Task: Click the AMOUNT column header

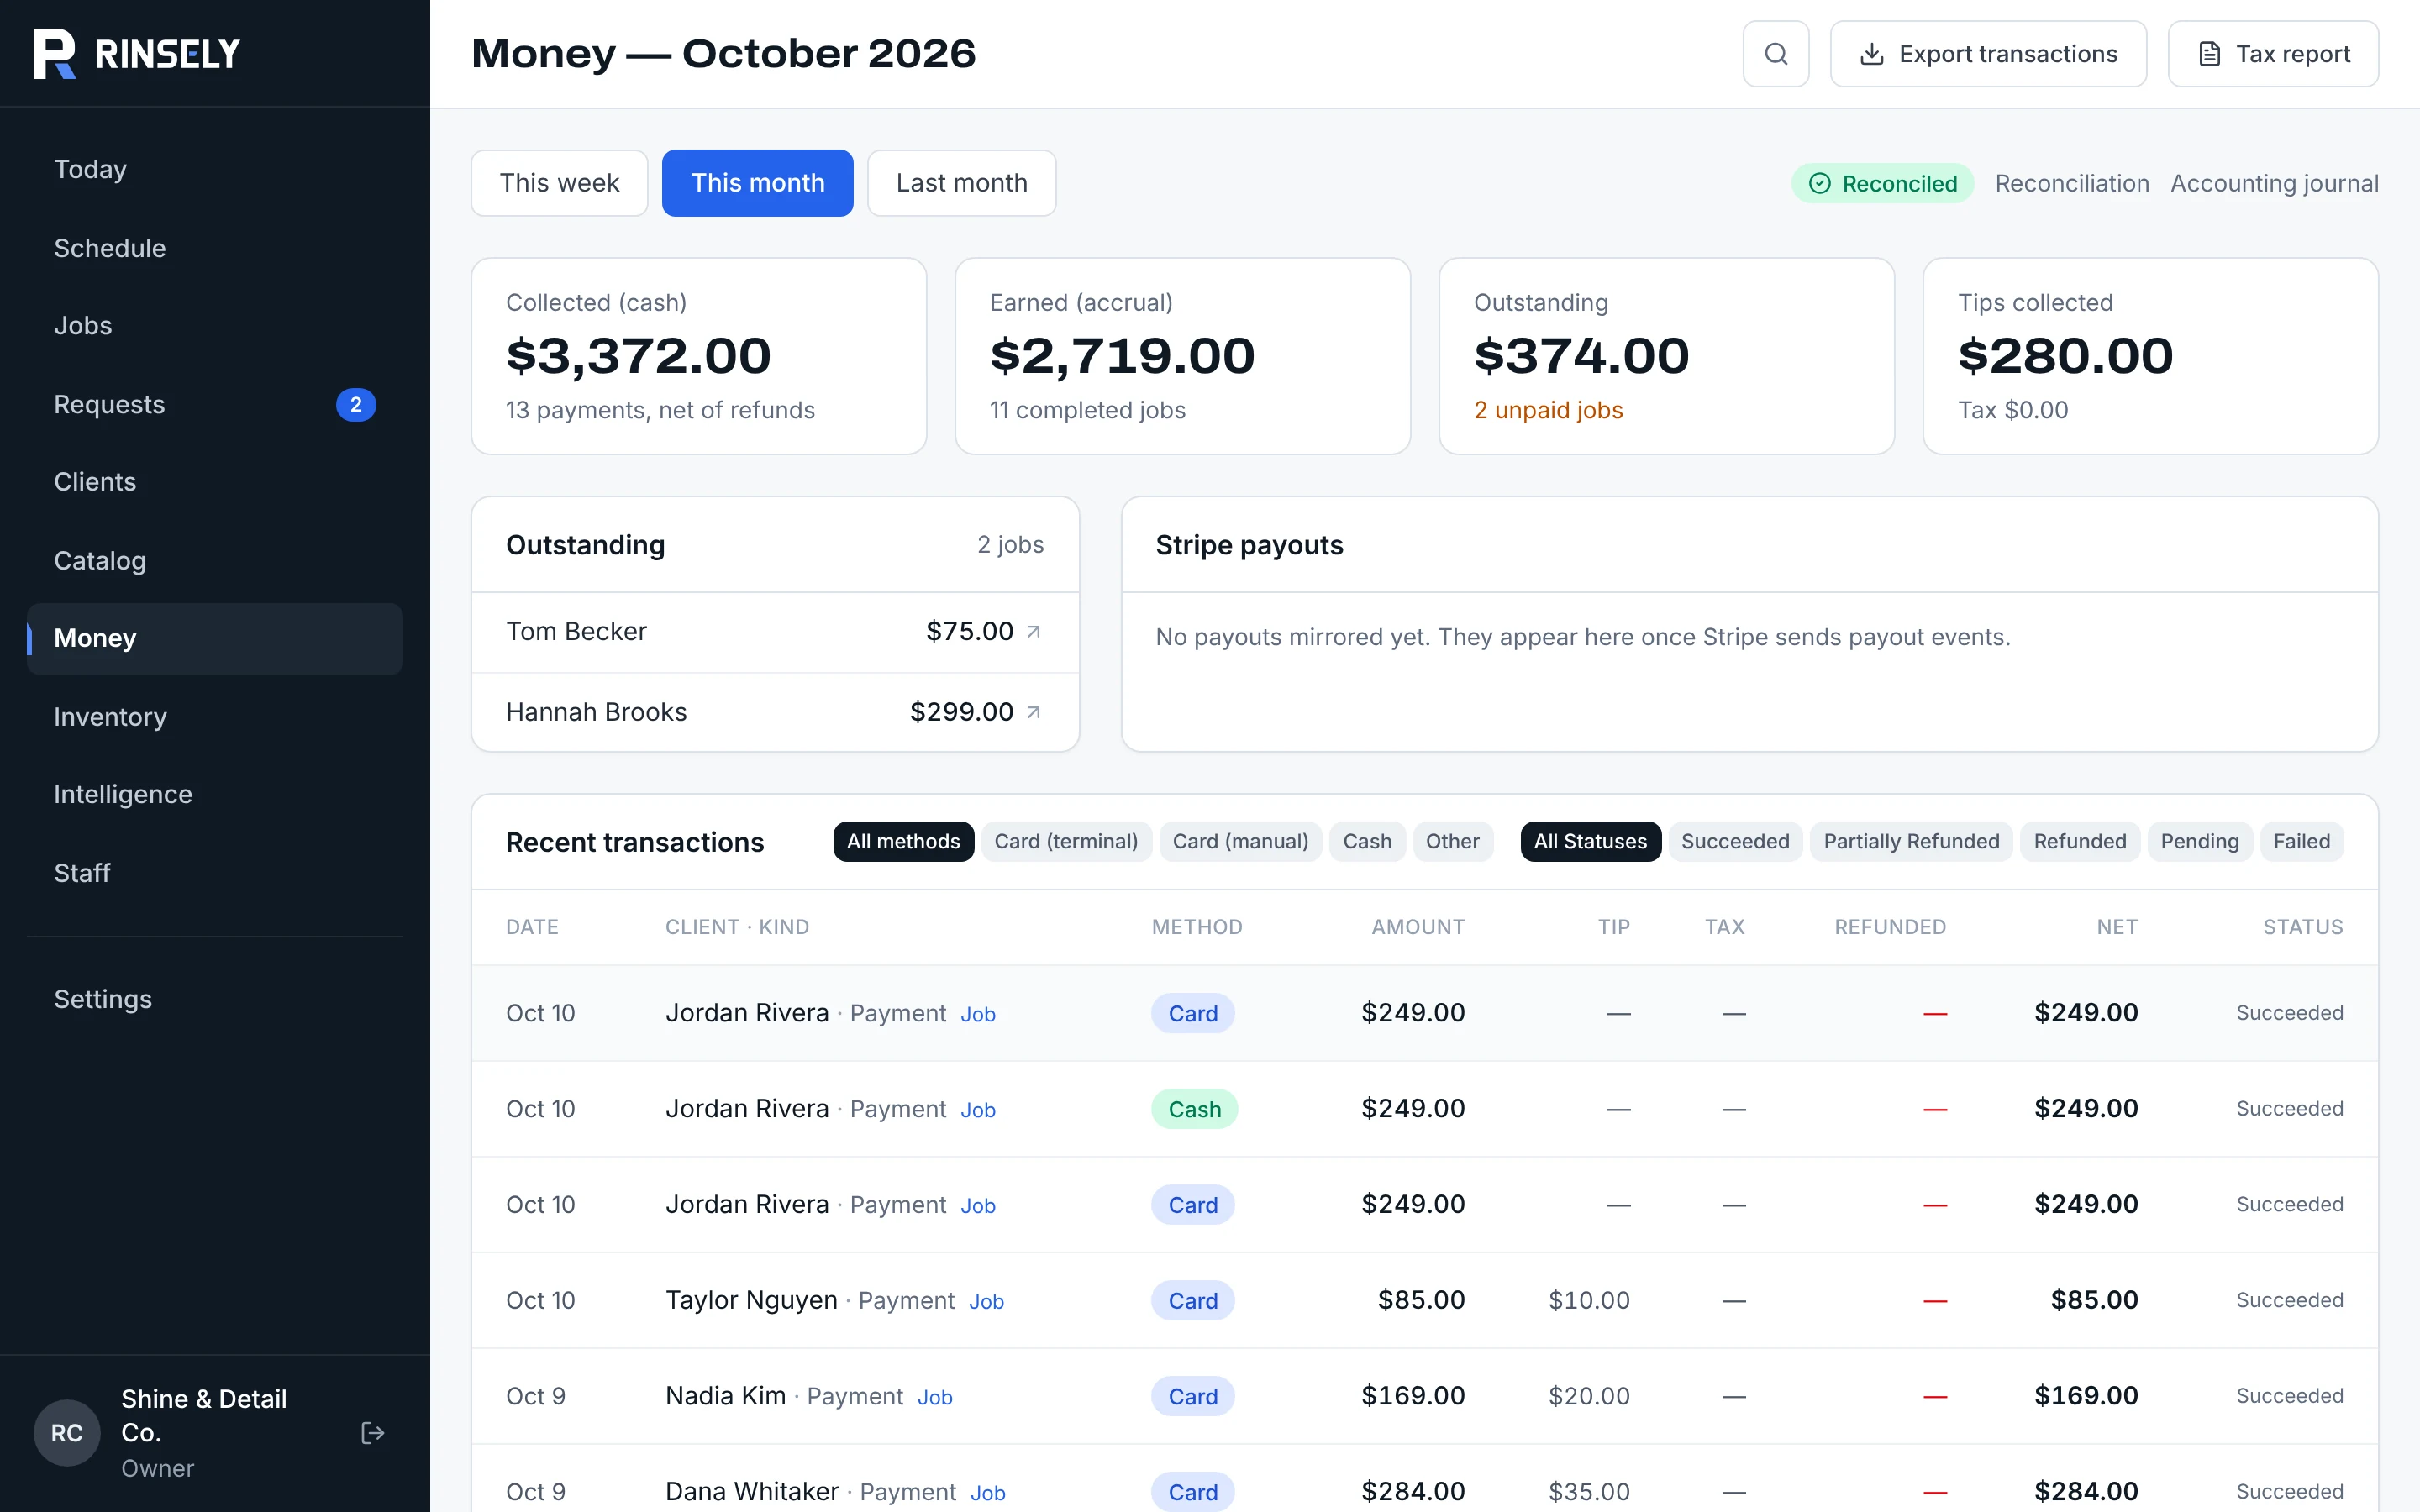Action: pos(1418,927)
